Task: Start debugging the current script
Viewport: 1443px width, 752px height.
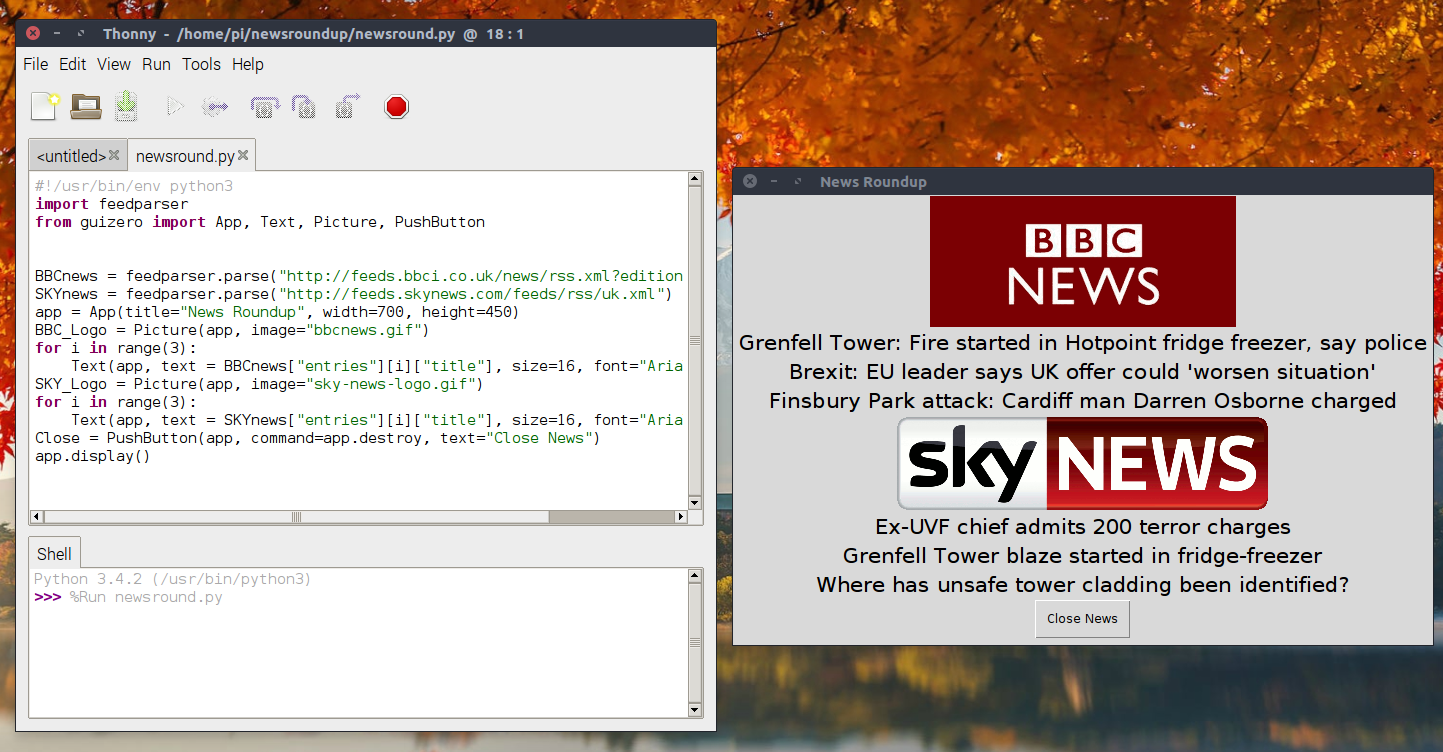Action: coord(215,106)
